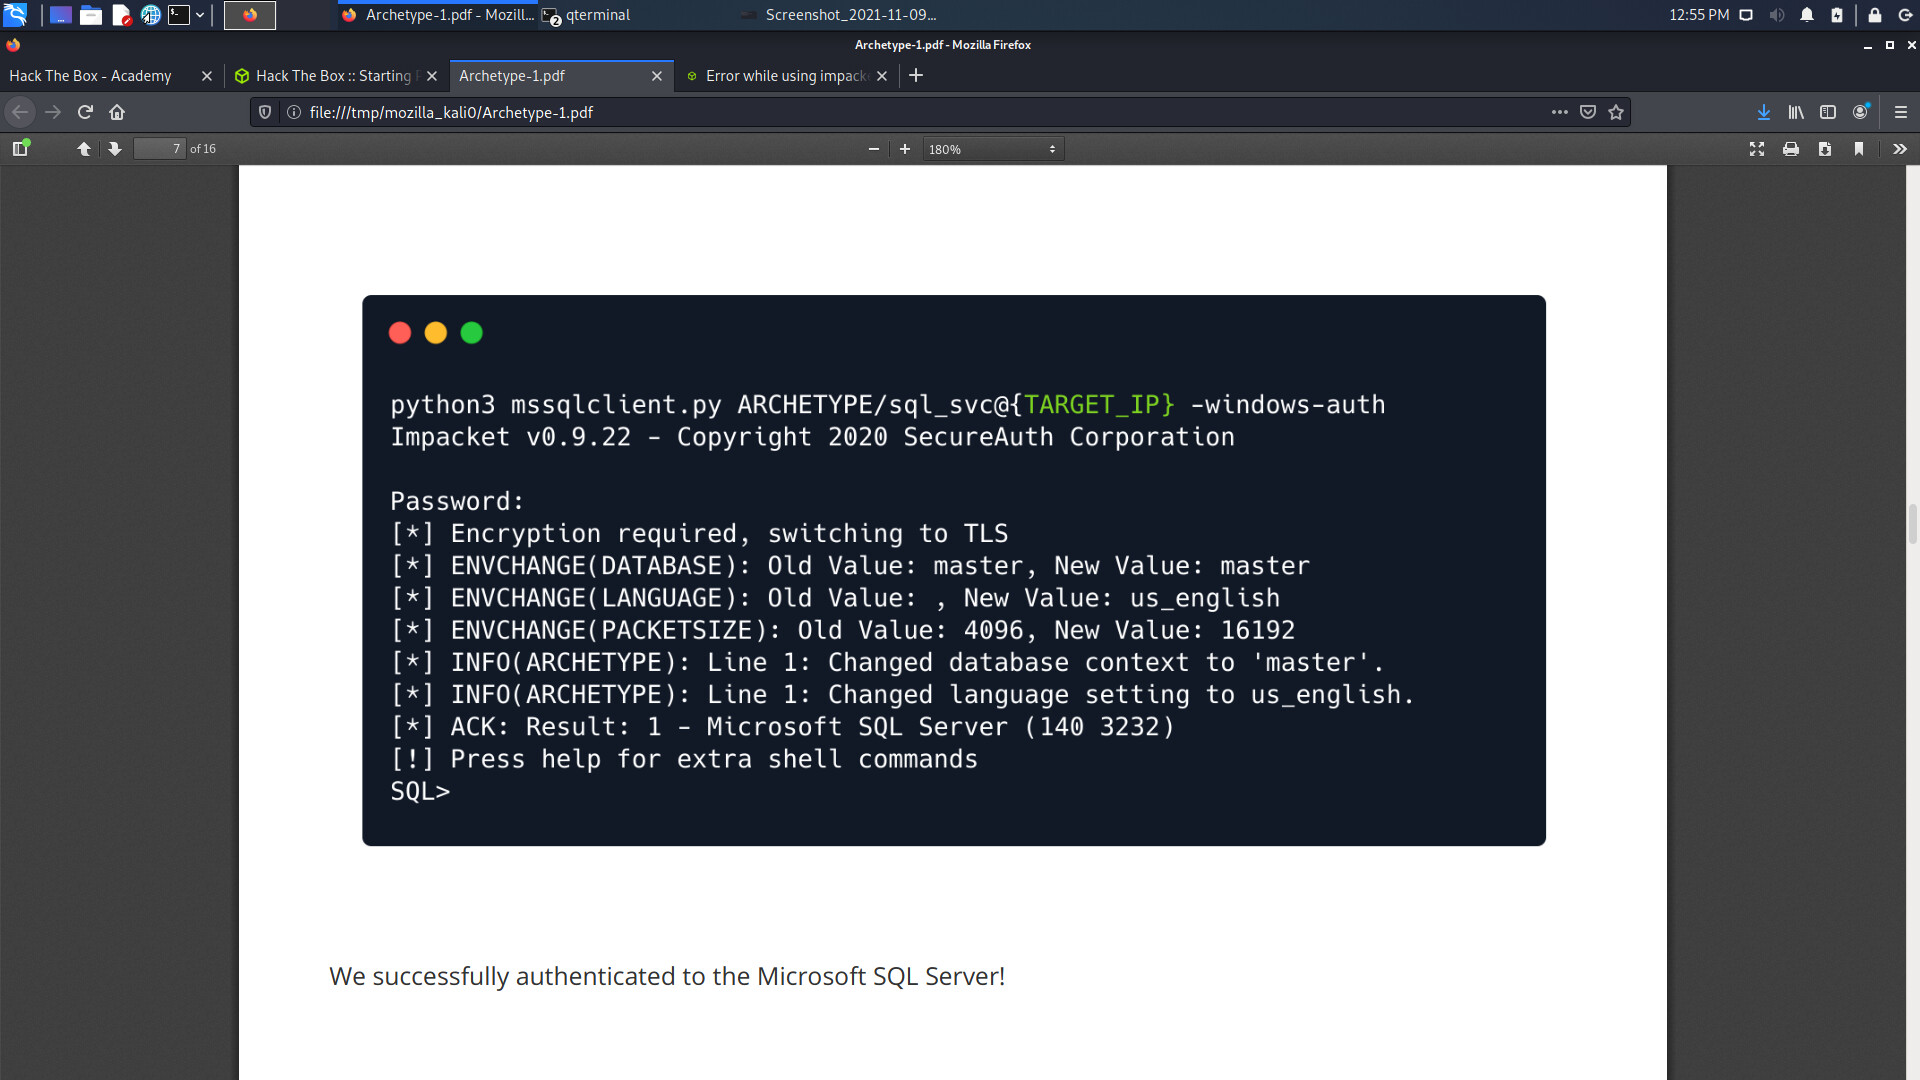The width and height of the screenshot is (1920, 1080).
Task: Open page actions three-dot menu
Action: [1559, 112]
